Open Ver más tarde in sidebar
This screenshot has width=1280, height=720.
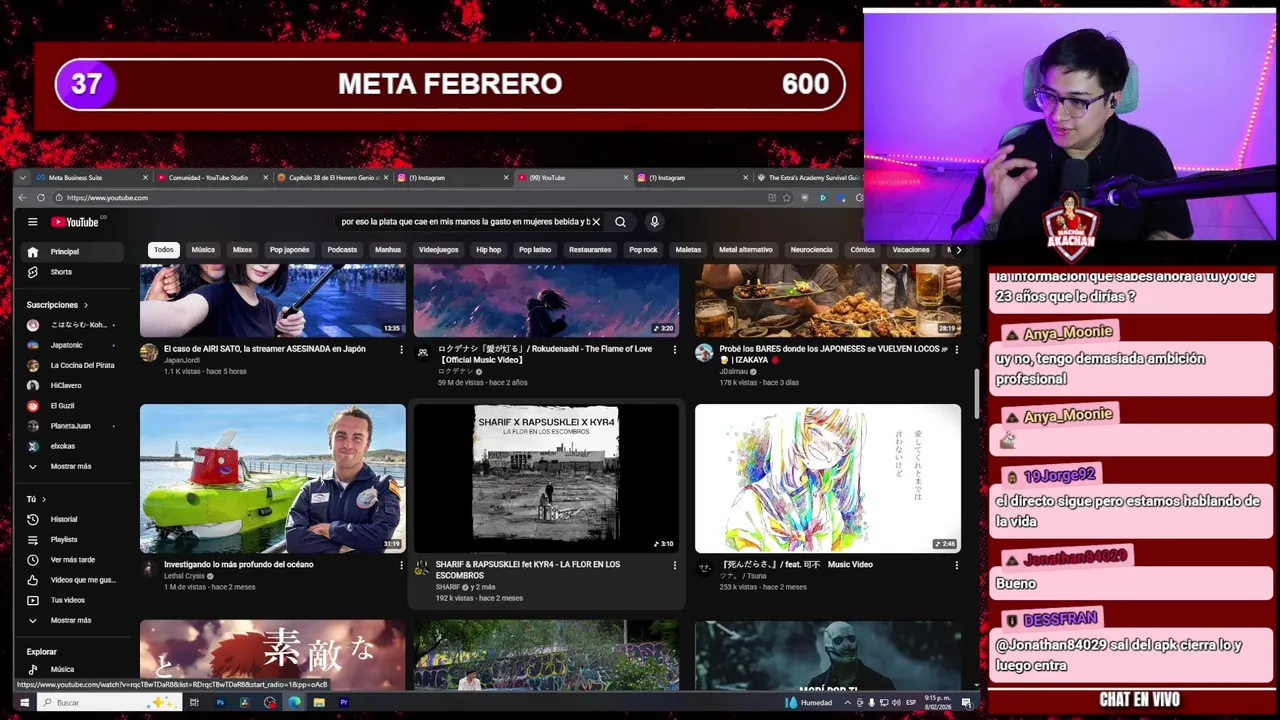72,560
